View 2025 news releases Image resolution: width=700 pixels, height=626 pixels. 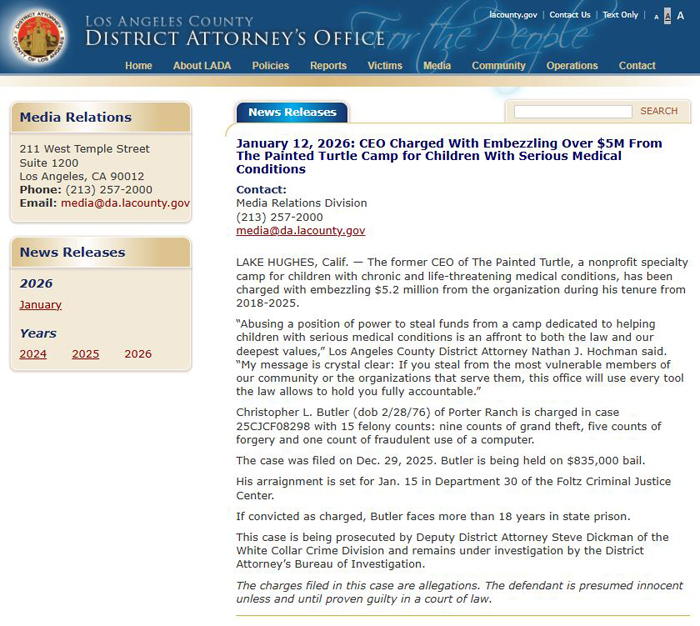click(85, 354)
